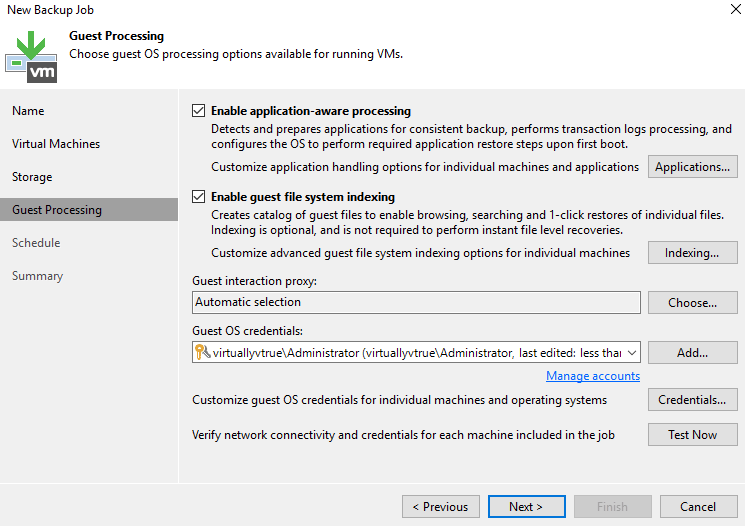Toggle Enable application-aware processing checkbox
The width and height of the screenshot is (745, 526).
click(198, 111)
